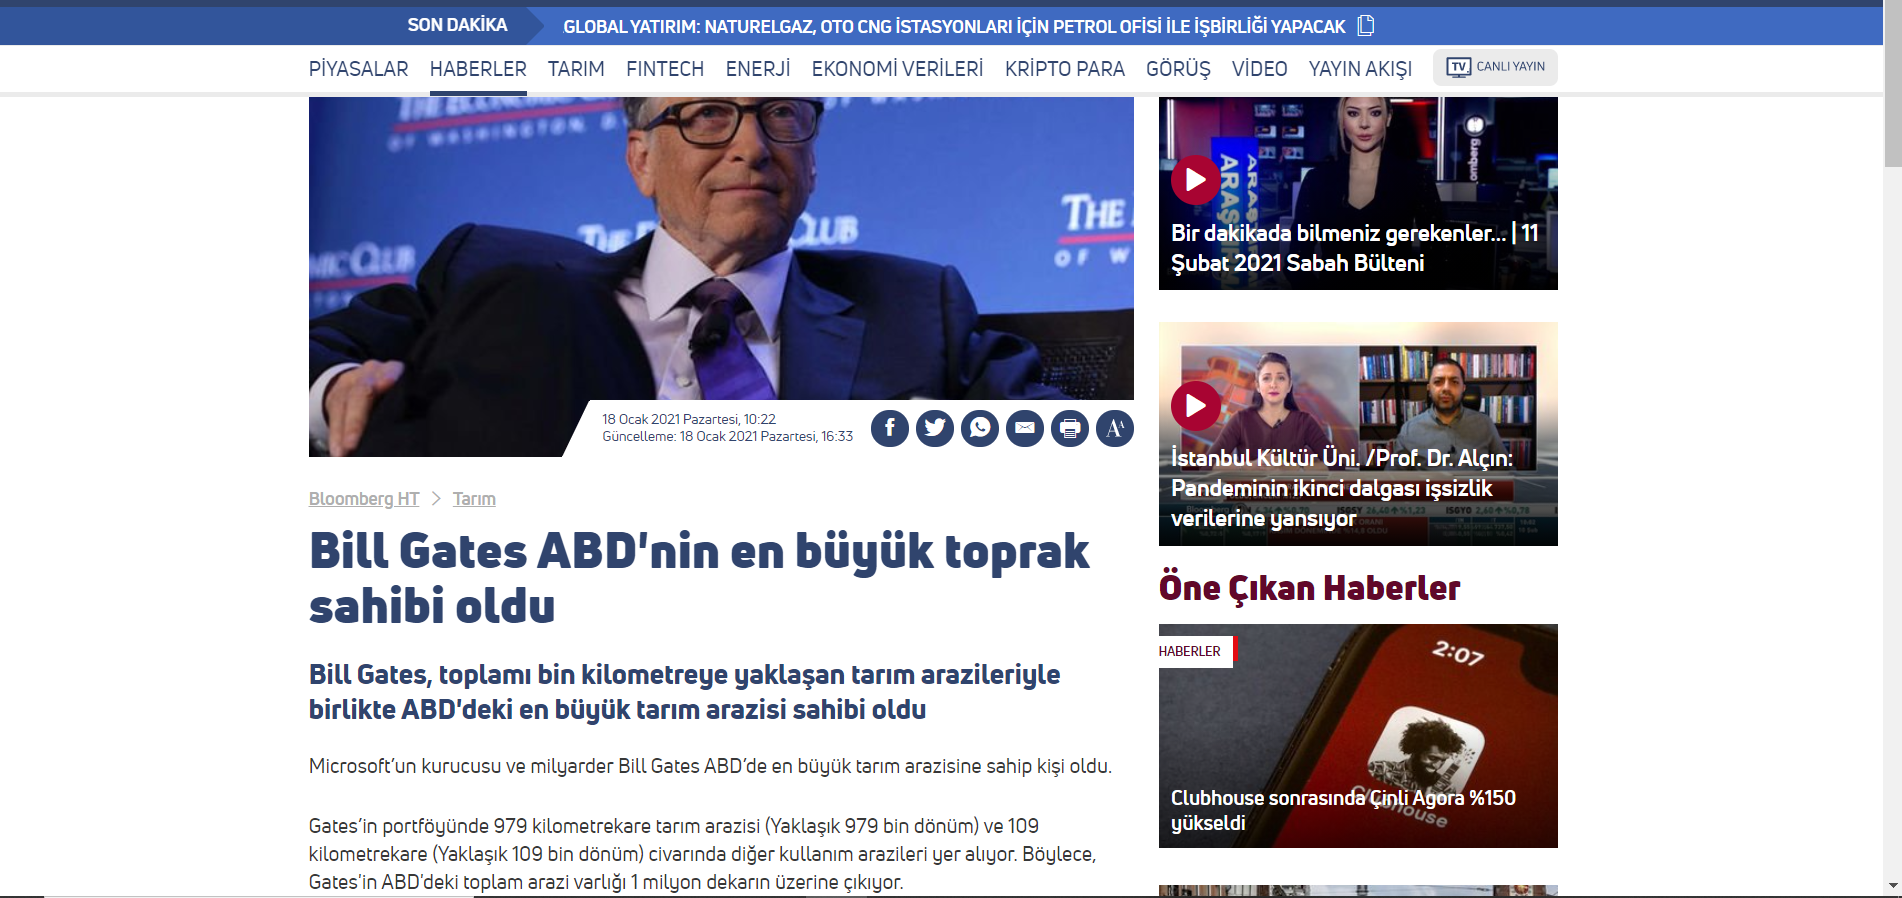This screenshot has height=898, width=1902.
Task: Print the article icon
Action: coord(1070,429)
